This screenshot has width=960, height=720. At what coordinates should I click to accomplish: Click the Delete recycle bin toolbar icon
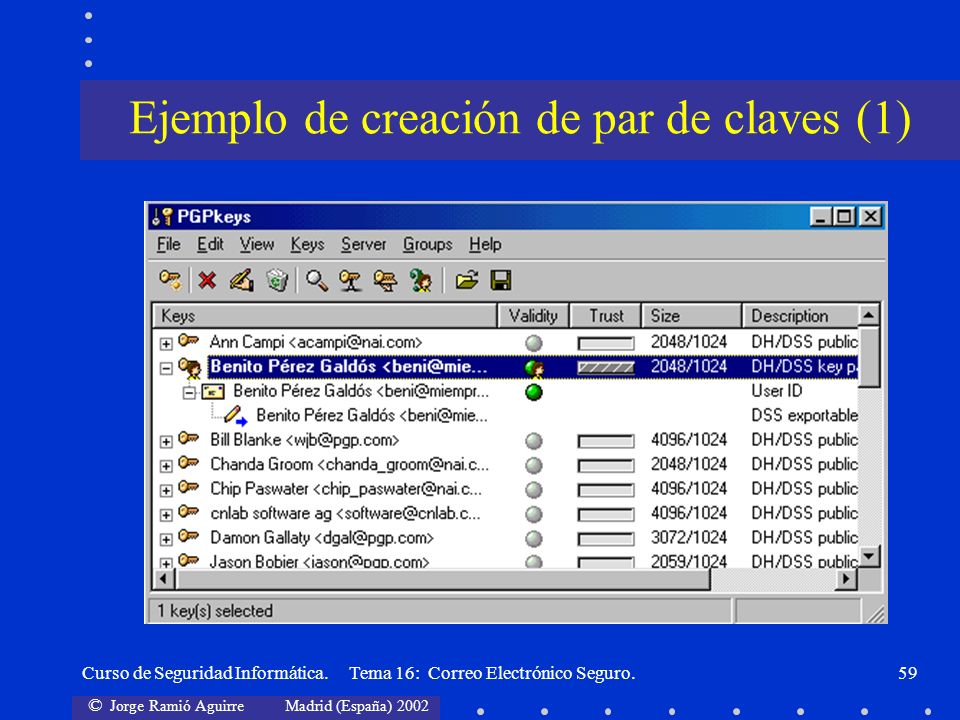(x=277, y=280)
